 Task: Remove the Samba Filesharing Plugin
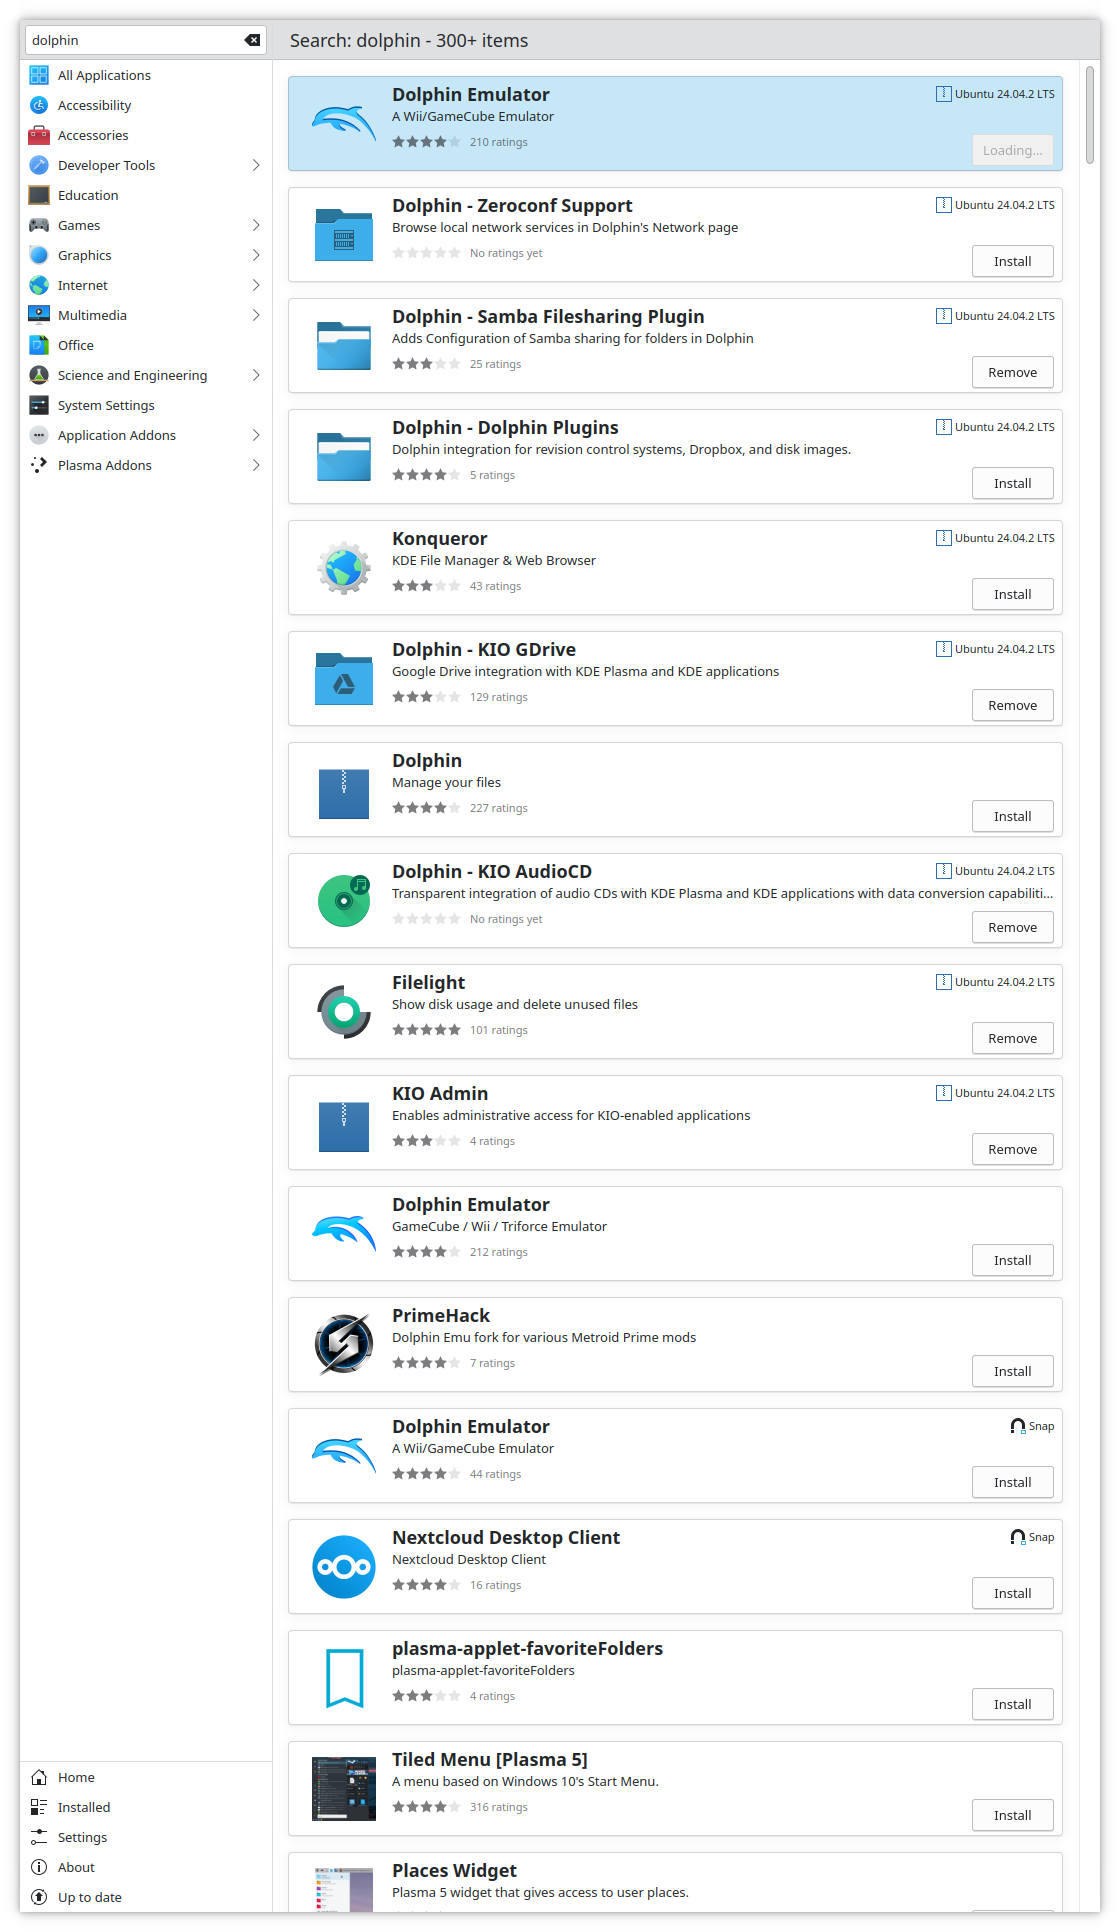[x=1013, y=372]
